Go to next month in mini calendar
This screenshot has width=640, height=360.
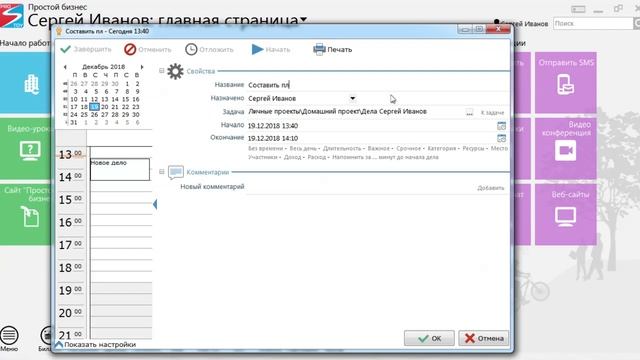[x=142, y=67]
